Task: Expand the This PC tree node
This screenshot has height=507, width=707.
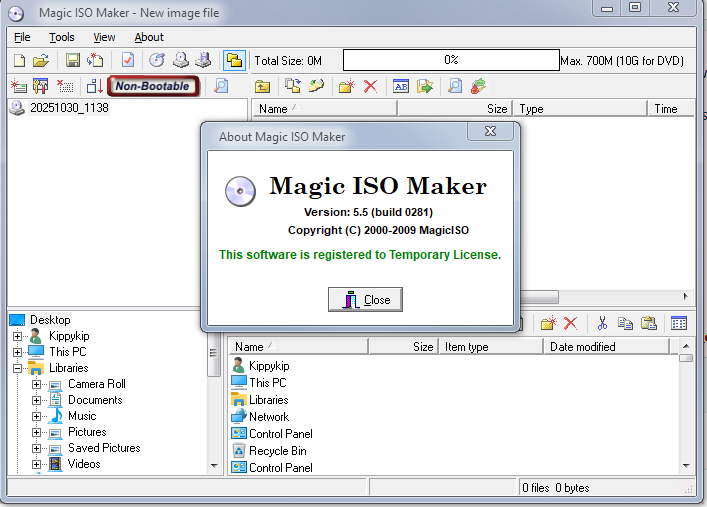Action: tap(17, 352)
